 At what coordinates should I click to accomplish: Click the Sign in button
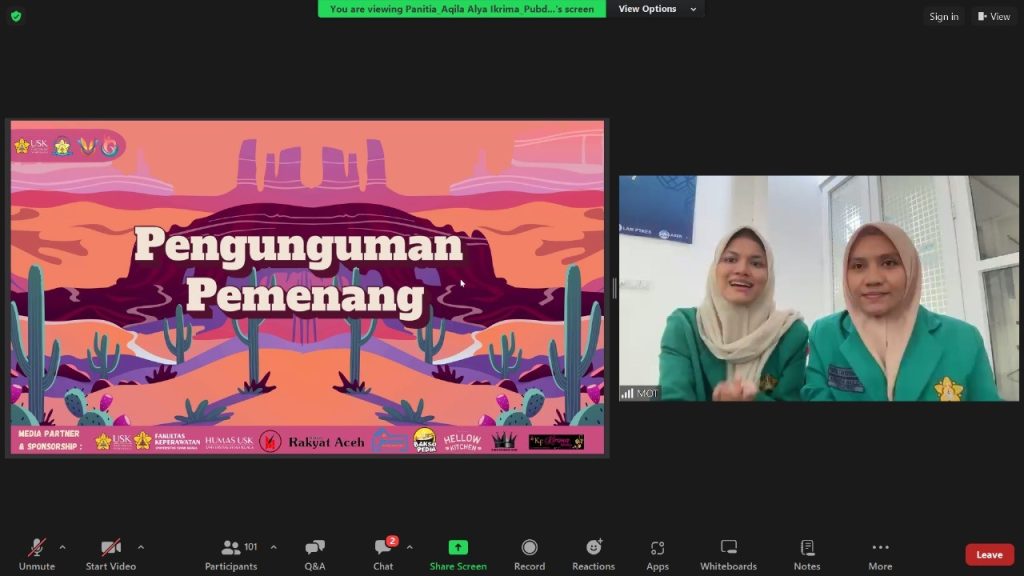coord(943,16)
